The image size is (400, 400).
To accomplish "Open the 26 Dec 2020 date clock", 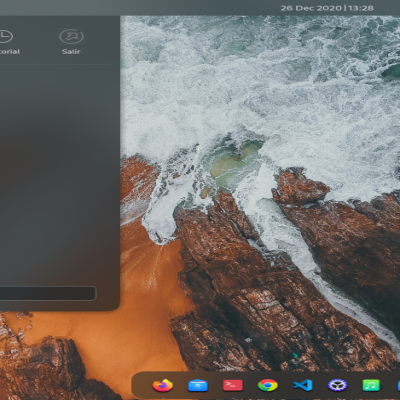I will (x=327, y=8).
